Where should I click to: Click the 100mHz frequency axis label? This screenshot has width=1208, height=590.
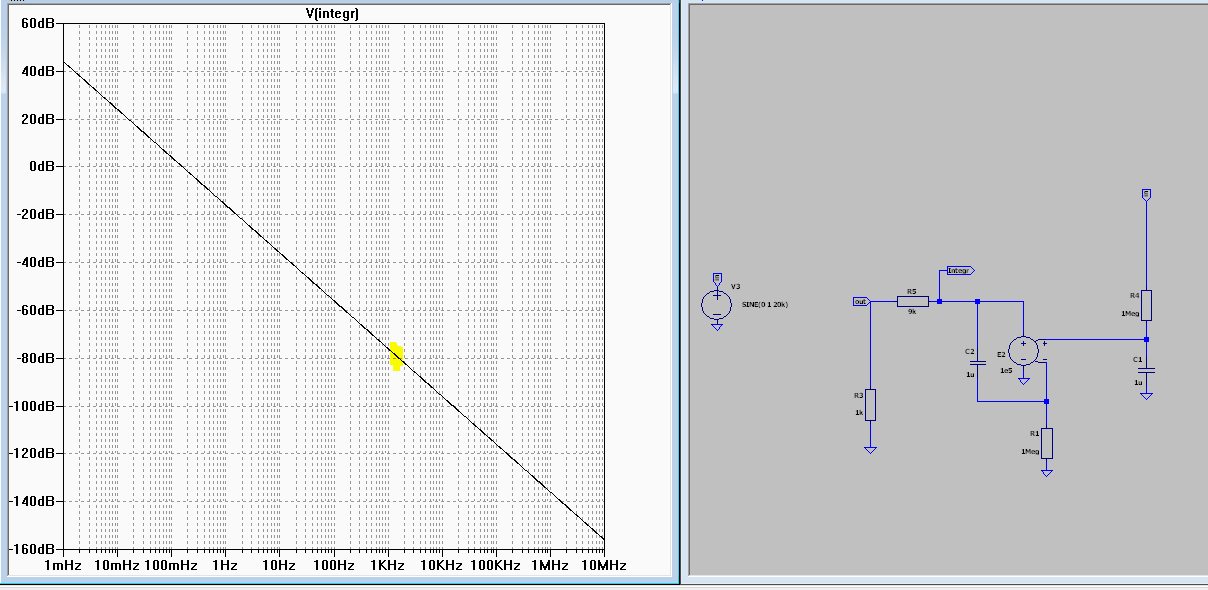pyautogui.click(x=171, y=565)
